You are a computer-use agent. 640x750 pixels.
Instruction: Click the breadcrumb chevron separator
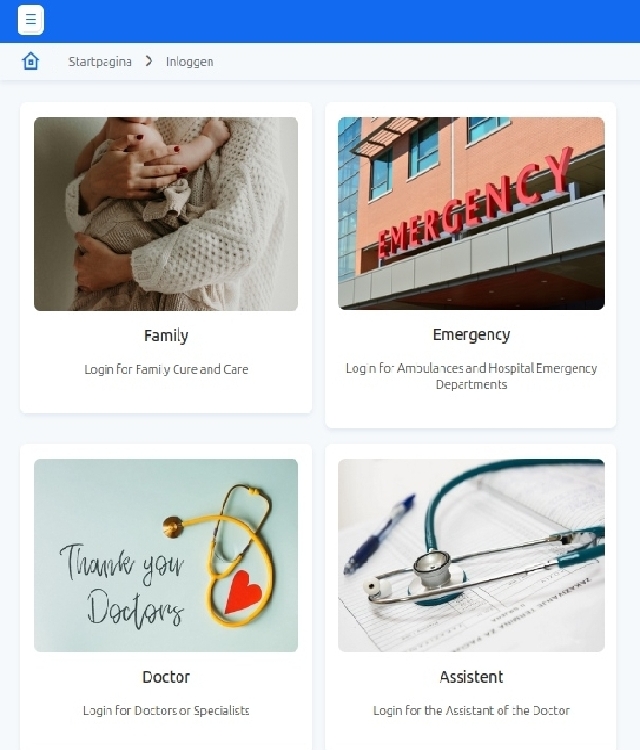pyautogui.click(x=149, y=61)
